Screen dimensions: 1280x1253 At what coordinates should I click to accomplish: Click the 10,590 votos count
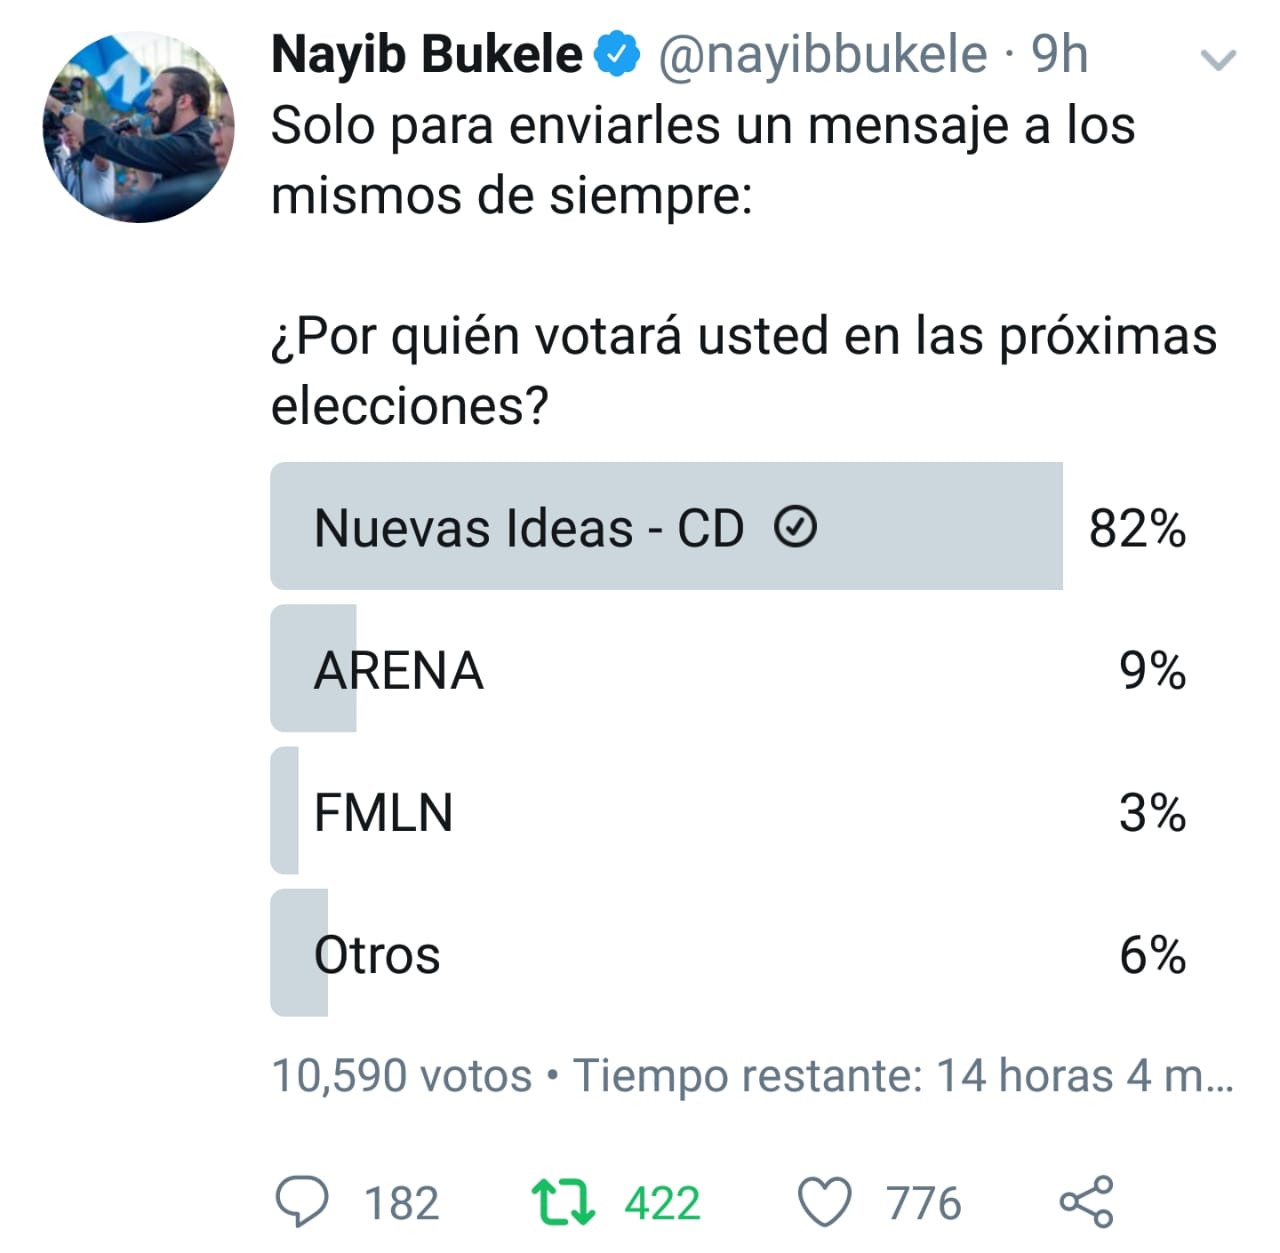point(402,1076)
